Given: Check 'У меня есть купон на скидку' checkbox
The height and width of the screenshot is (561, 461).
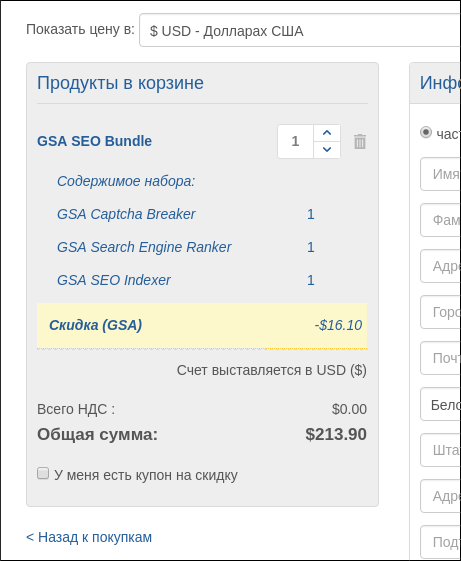Looking at the screenshot, I should tap(43, 473).
